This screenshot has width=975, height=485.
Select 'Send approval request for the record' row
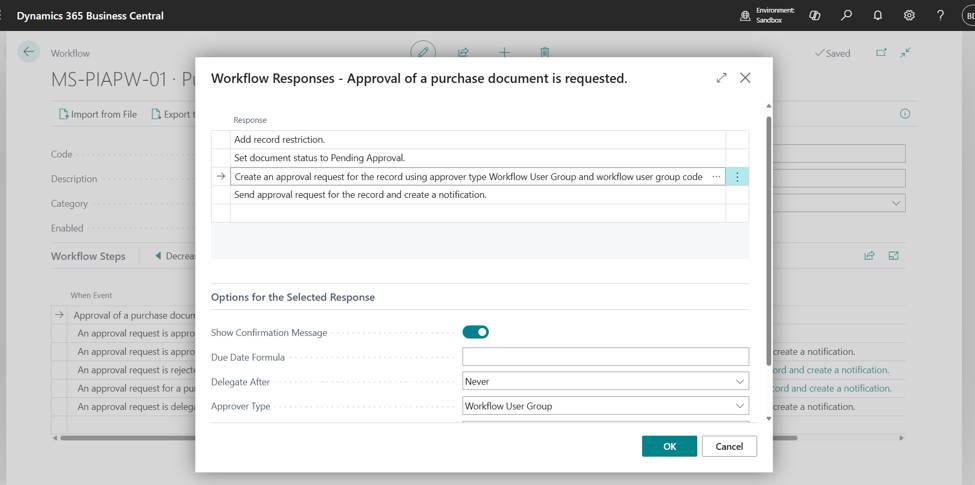tap(478, 195)
